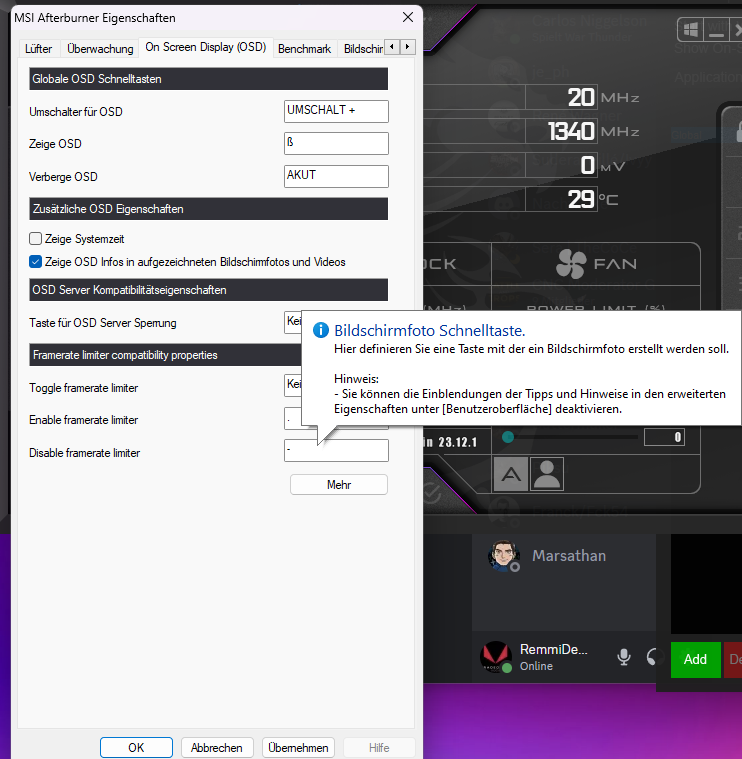Select the On Screen Display (OSD) tab
Screen dimensions: 742x759
206,47
